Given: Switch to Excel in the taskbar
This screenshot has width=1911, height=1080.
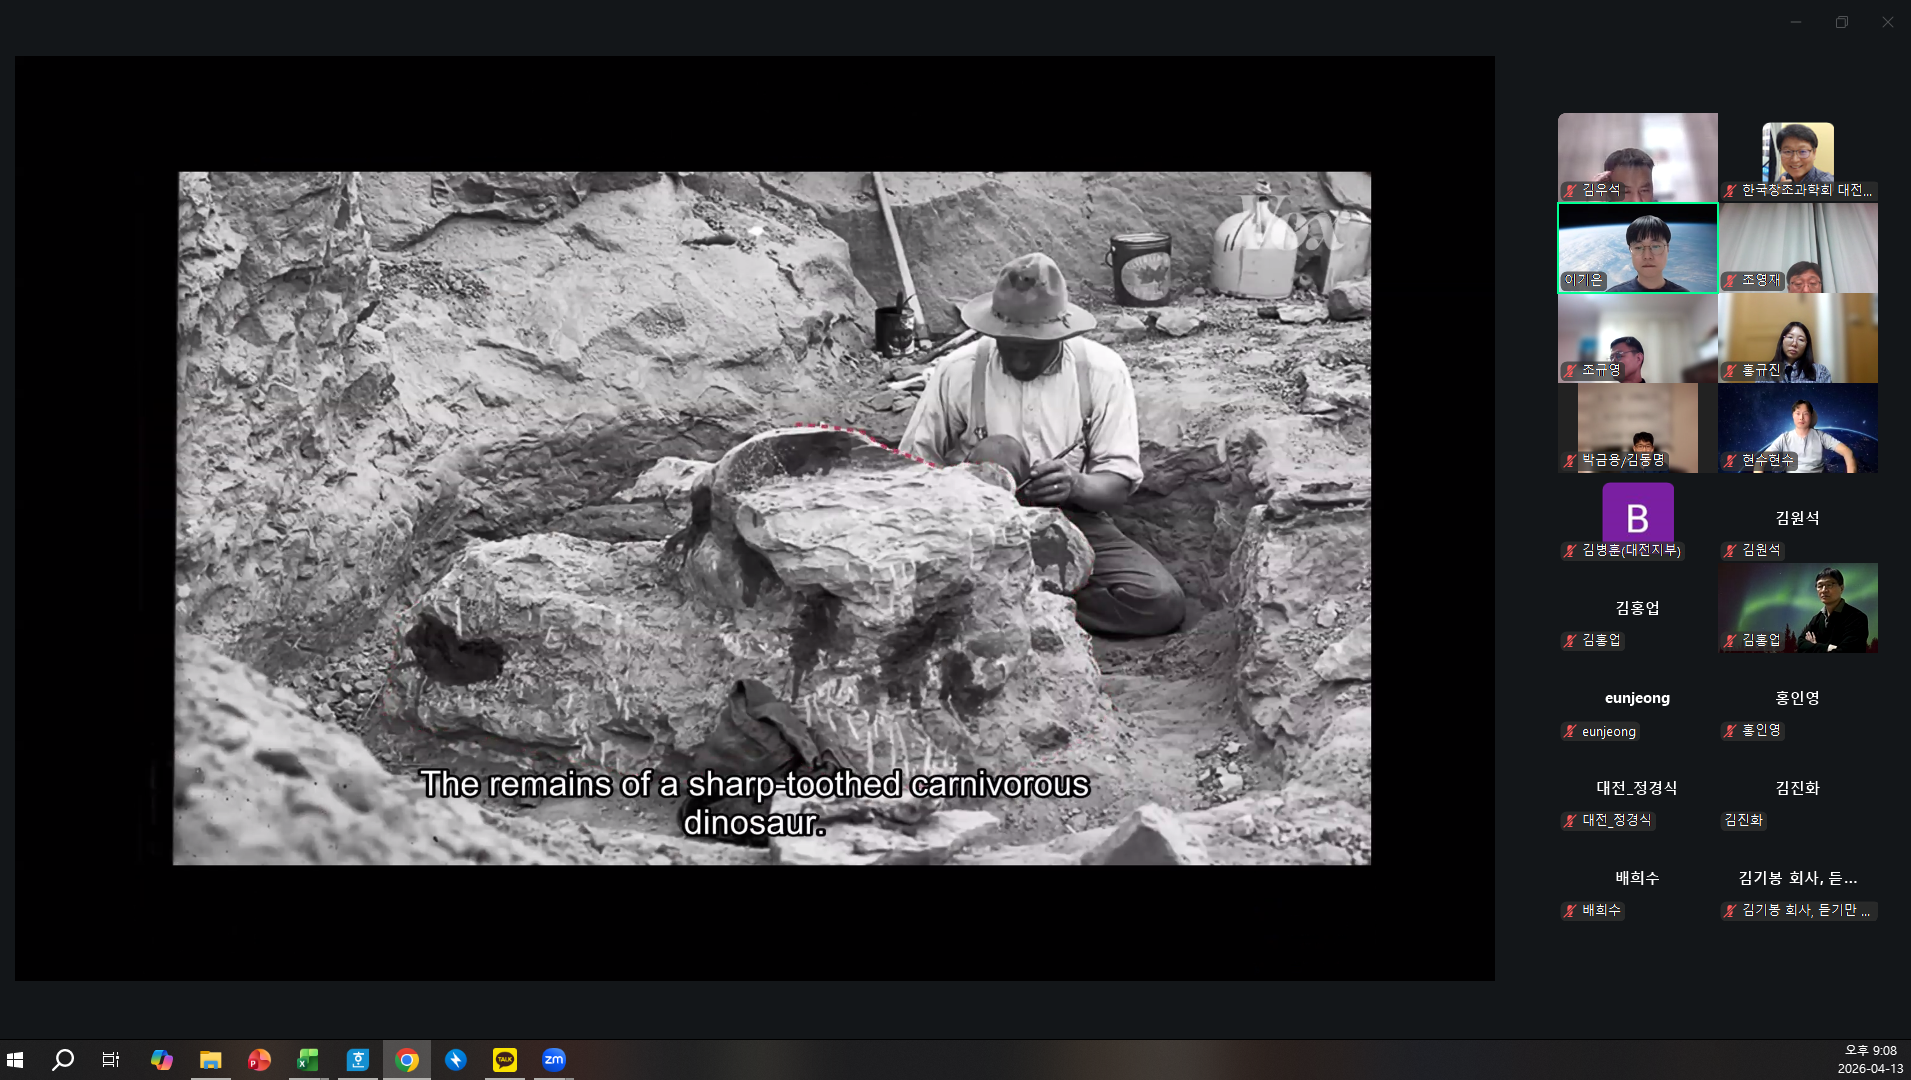Looking at the screenshot, I should (x=308, y=1060).
